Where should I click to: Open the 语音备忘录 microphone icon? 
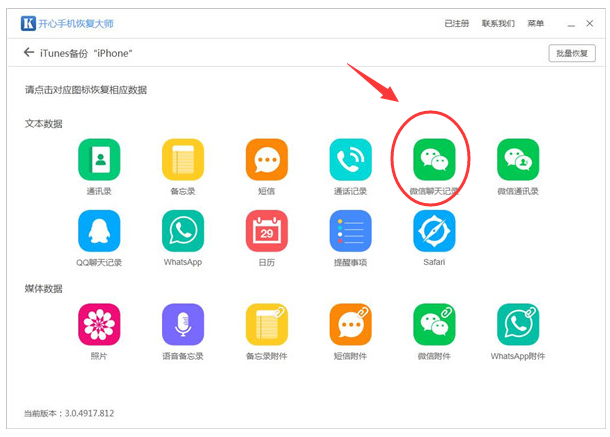coord(183,324)
